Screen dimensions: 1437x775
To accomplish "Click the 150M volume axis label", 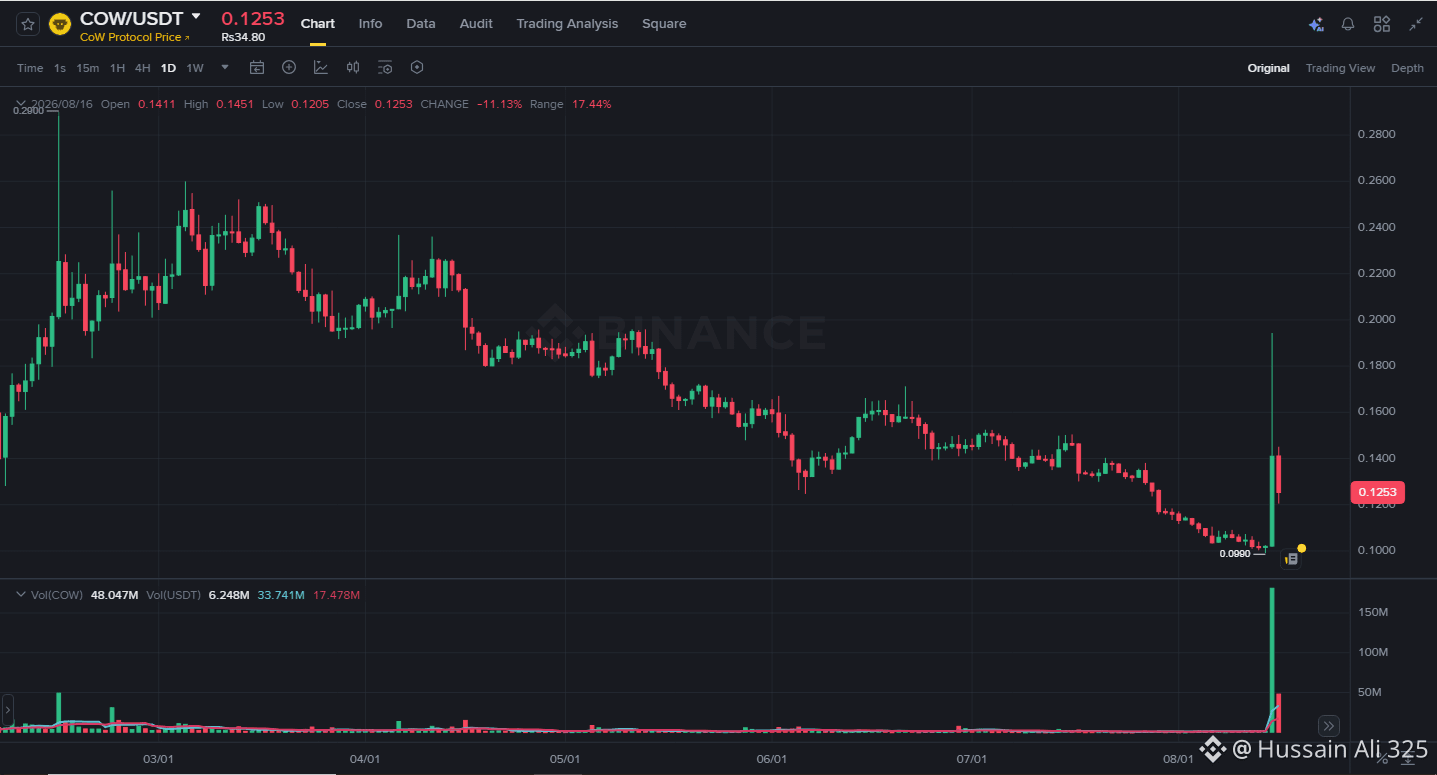I will [1373, 612].
